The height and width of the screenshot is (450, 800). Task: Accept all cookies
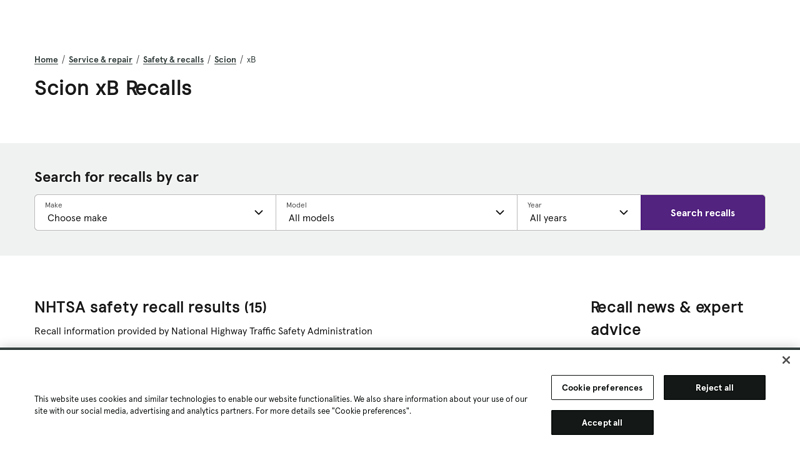click(602, 423)
